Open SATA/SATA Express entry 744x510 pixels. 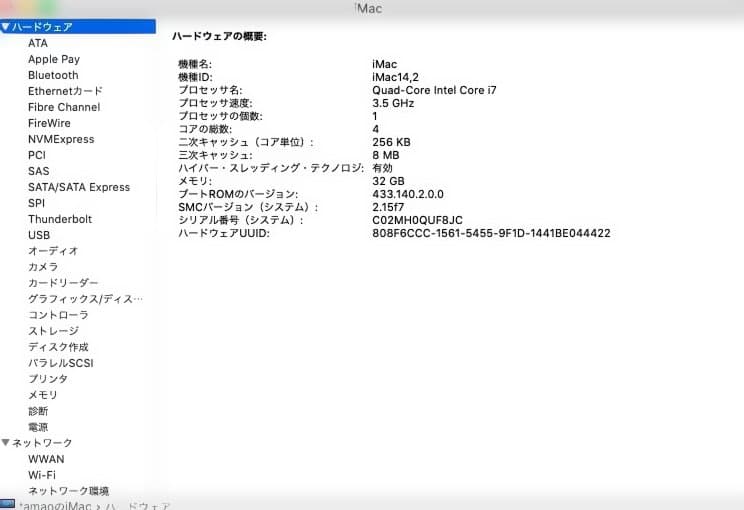click(79, 187)
